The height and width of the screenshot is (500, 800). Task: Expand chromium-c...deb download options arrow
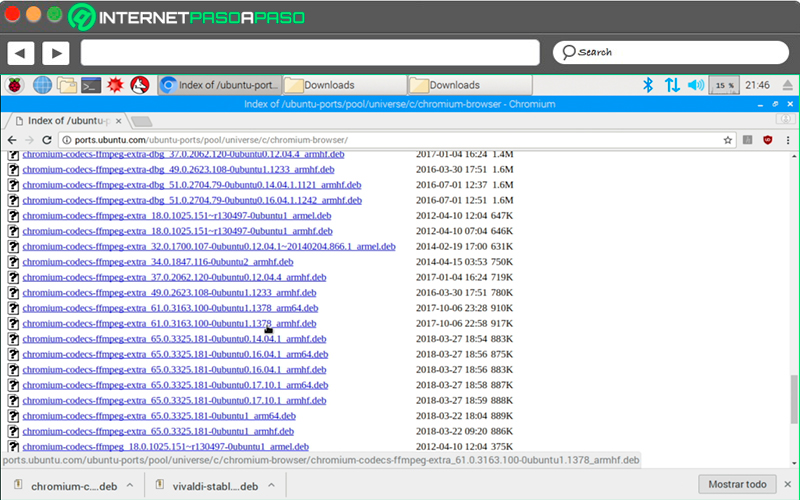tap(130, 485)
